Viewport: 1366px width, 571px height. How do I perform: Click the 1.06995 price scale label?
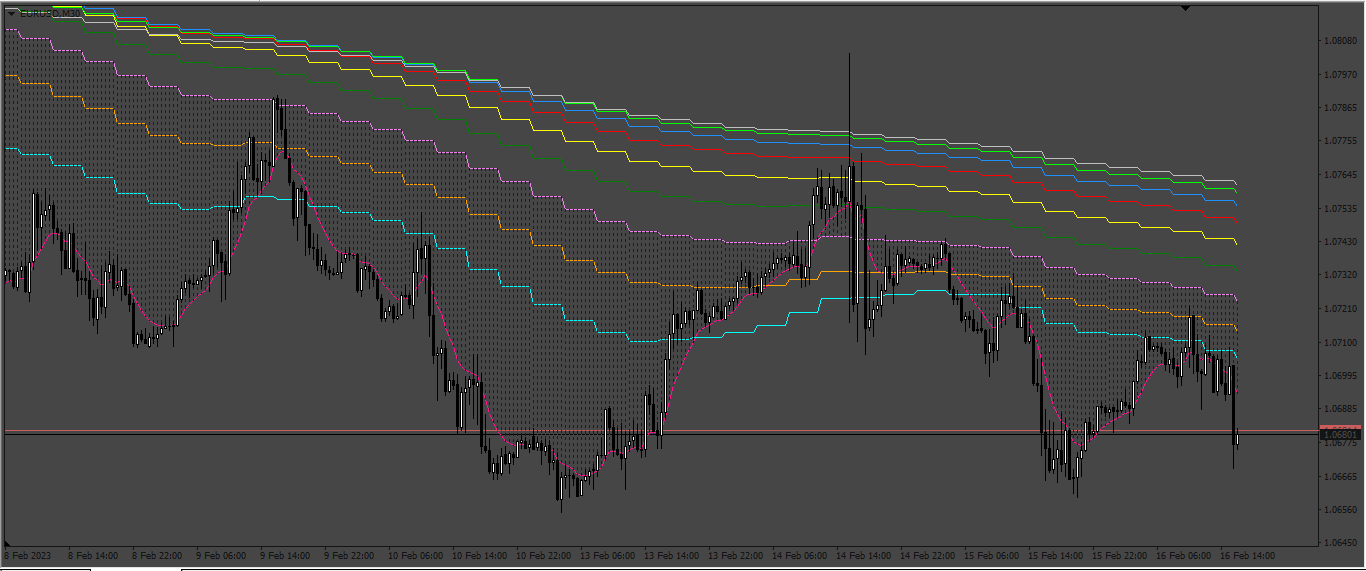[x=1340, y=376]
